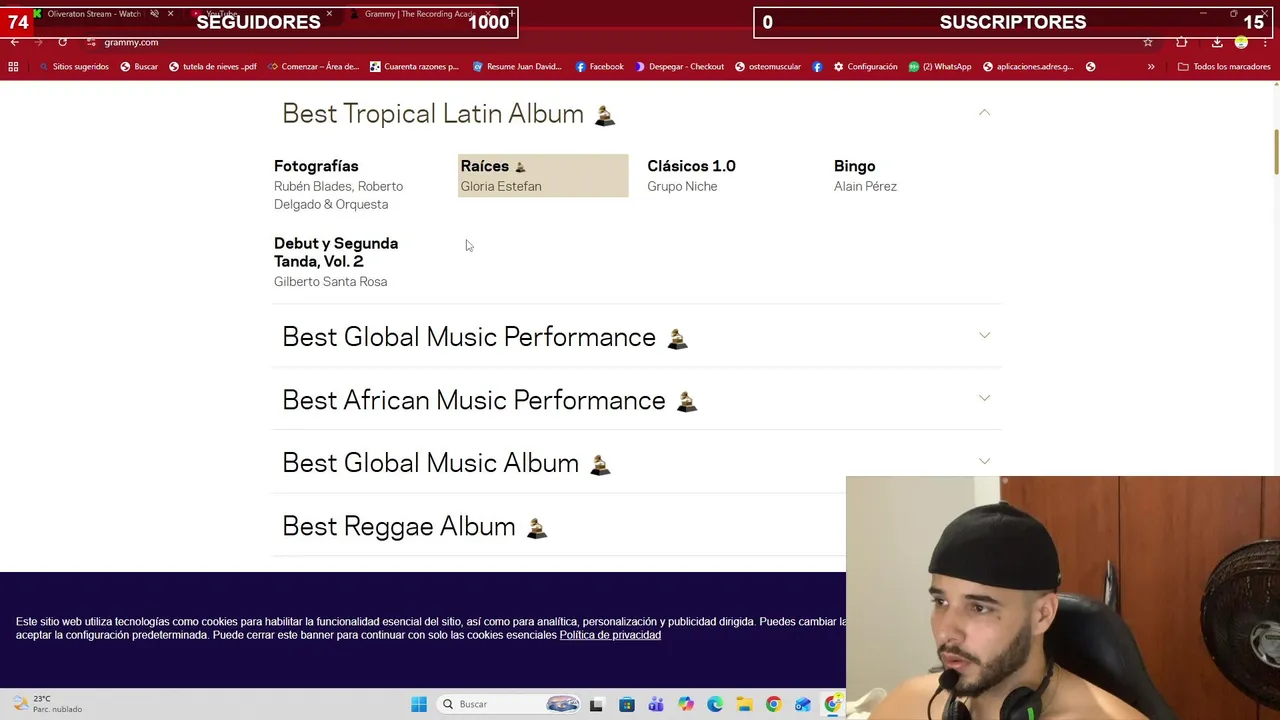This screenshot has width=1280, height=720.
Task: Open the Configuración bookmark
Action: [x=865, y=67]
